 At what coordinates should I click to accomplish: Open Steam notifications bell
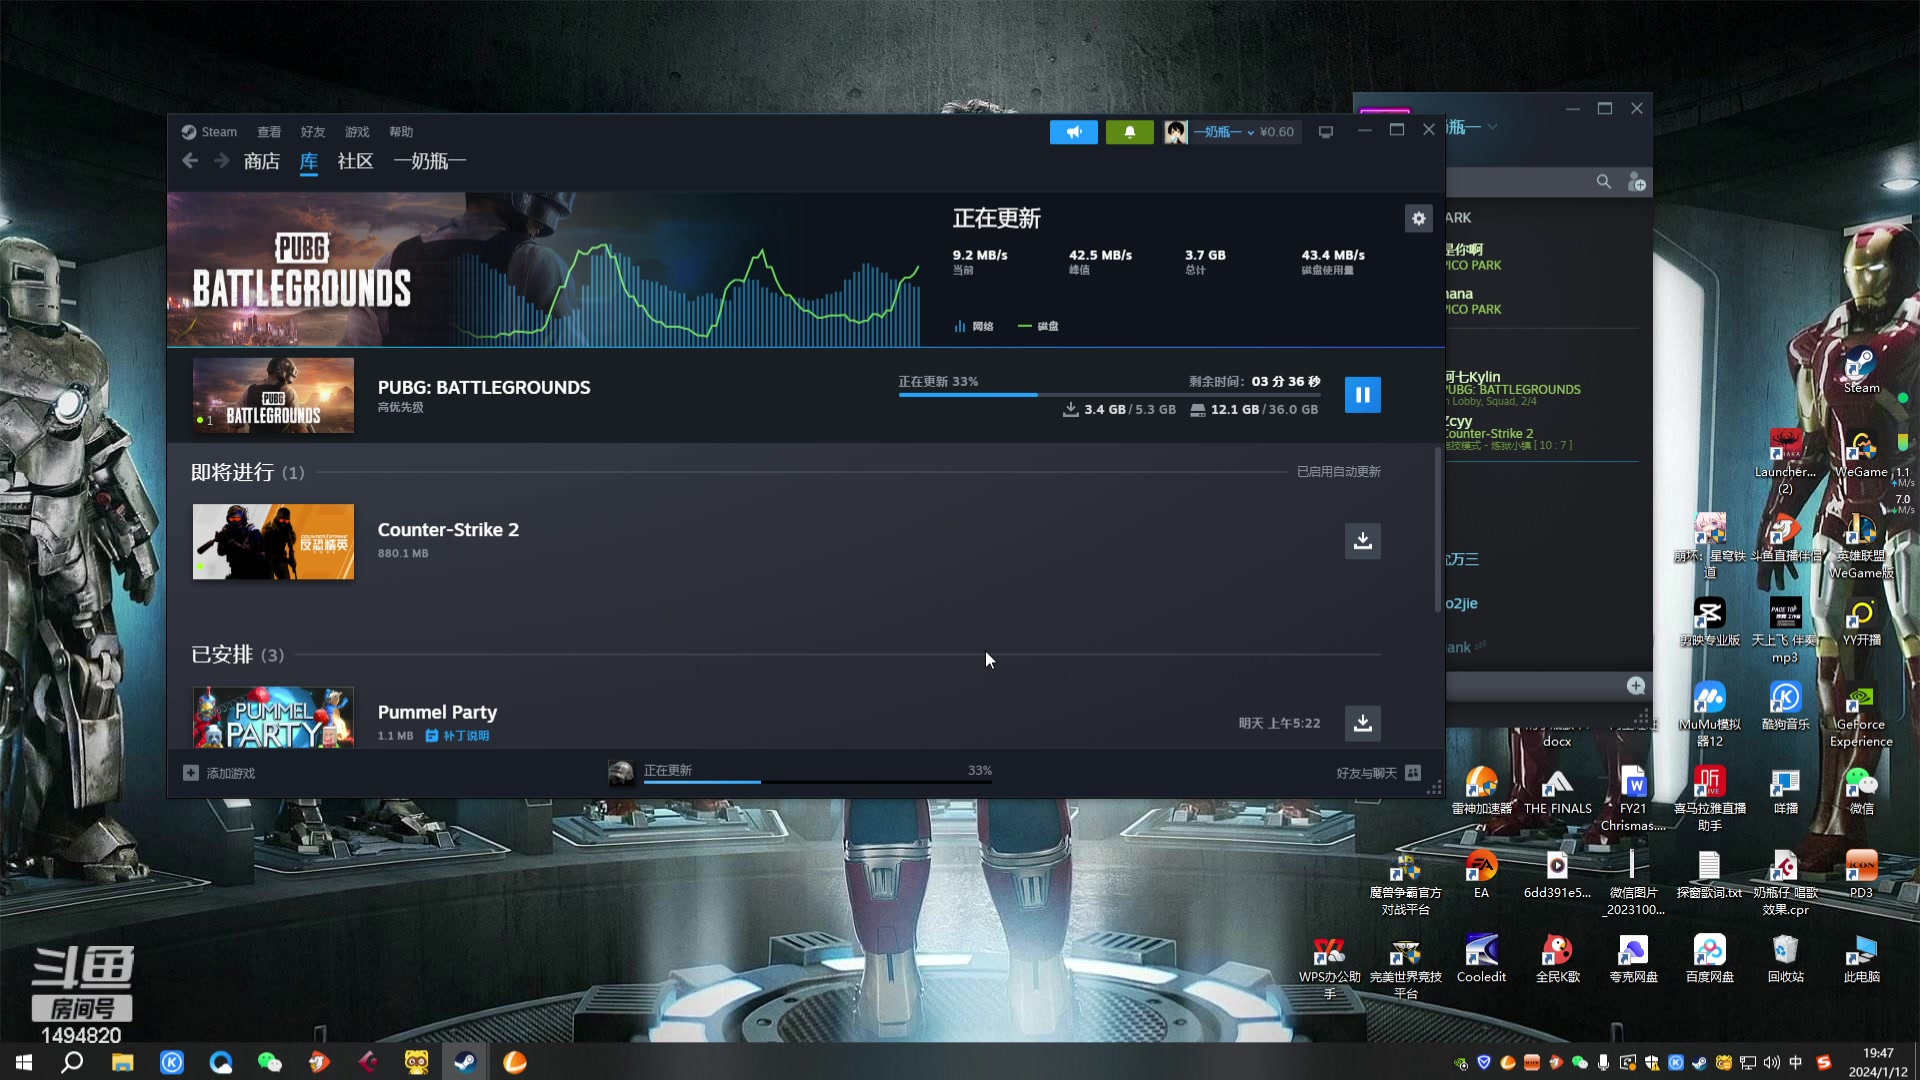(x=1129, y=132)
